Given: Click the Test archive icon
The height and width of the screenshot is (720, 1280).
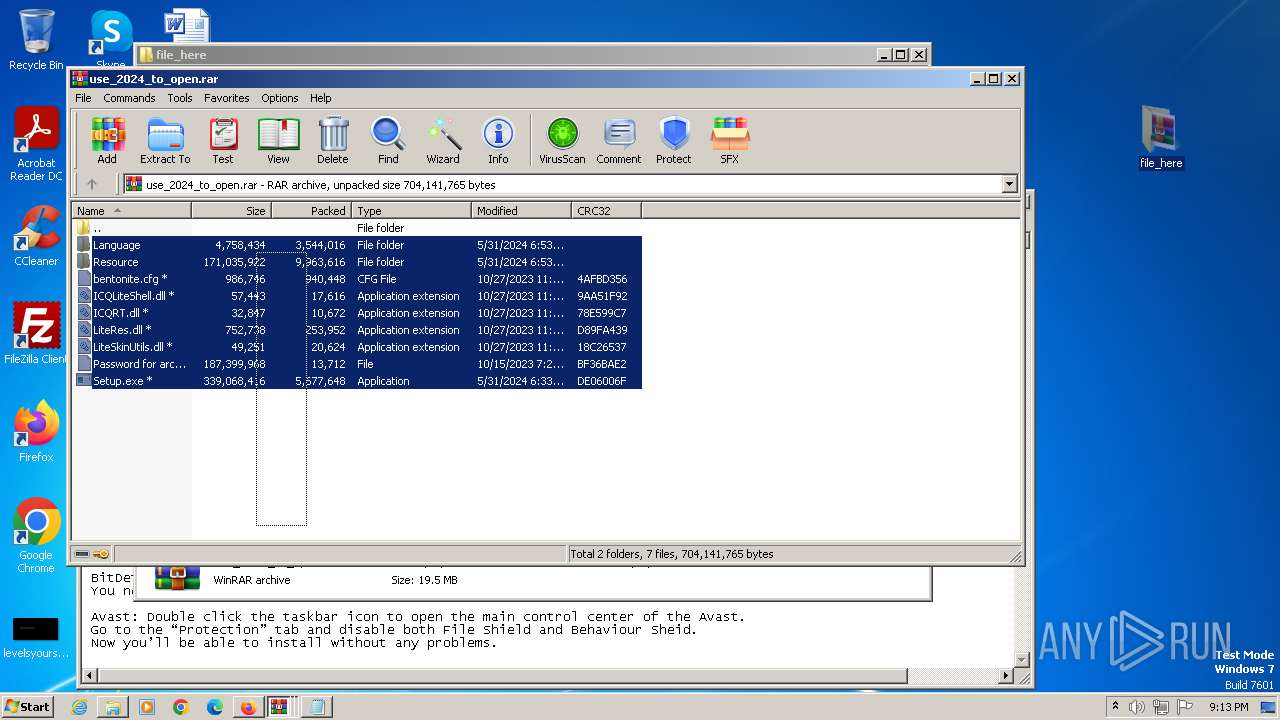Looking at the screenshot, I should (x=223, y=140).
